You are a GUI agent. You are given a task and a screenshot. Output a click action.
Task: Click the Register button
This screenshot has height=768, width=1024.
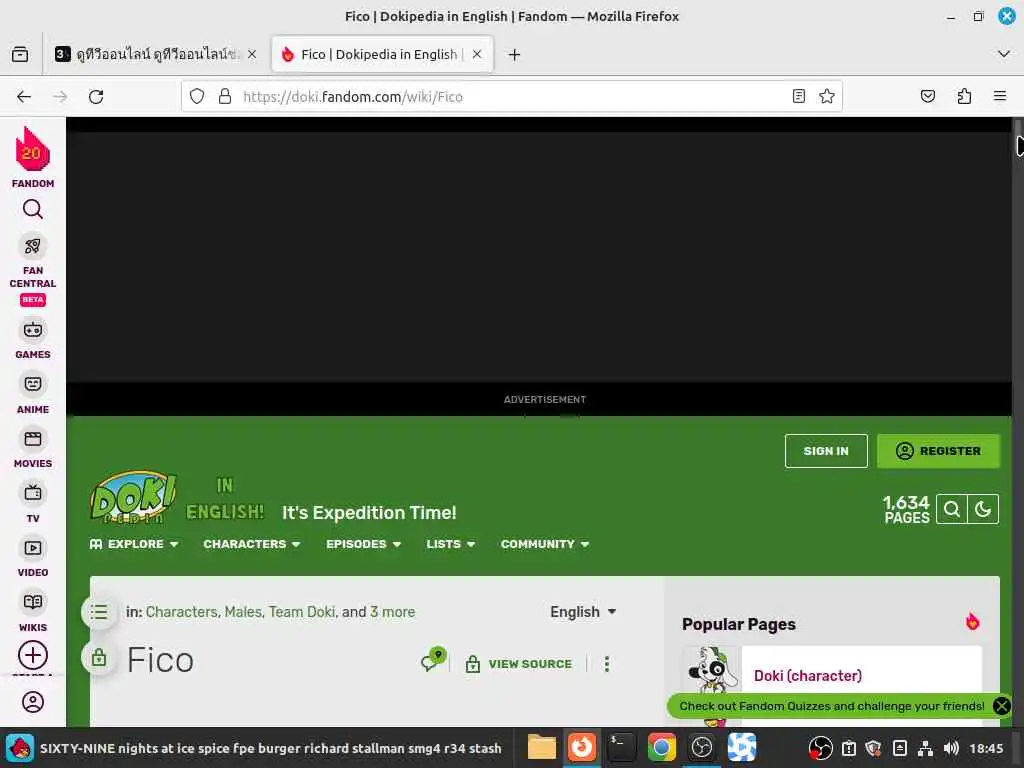pyautogui.click(x=938, y=451)
